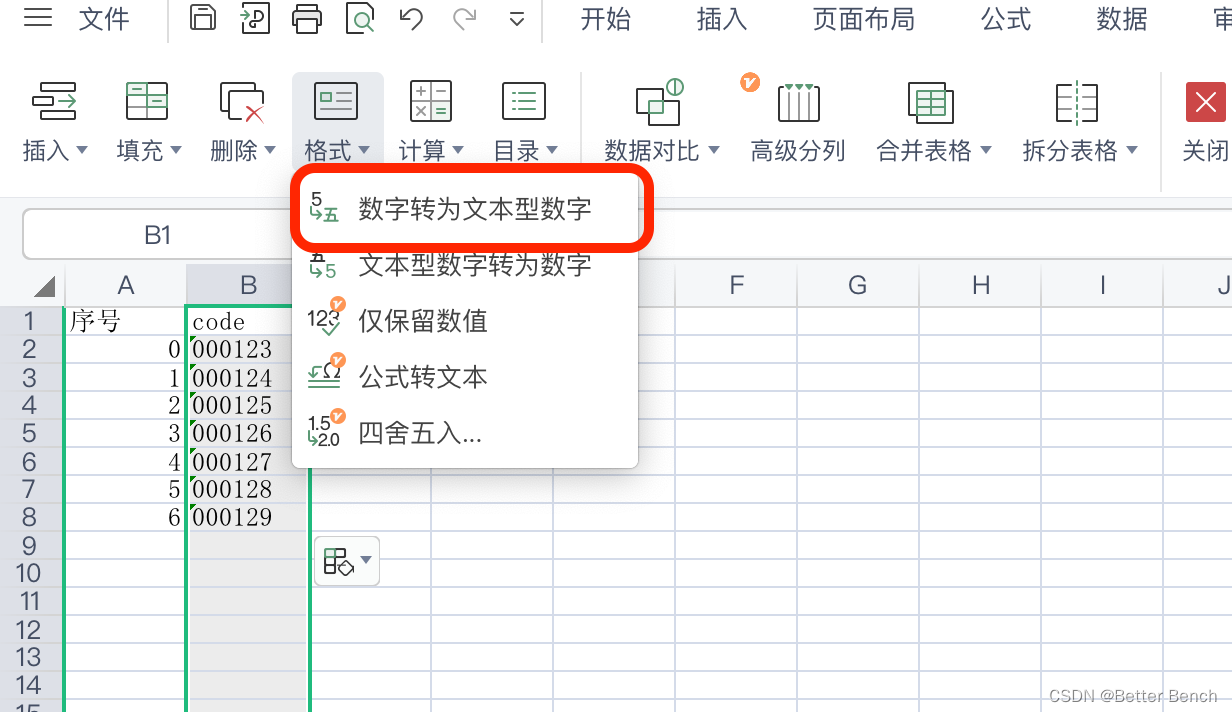Click the 插入 tool icon in the ribbon

click(55, 101)
